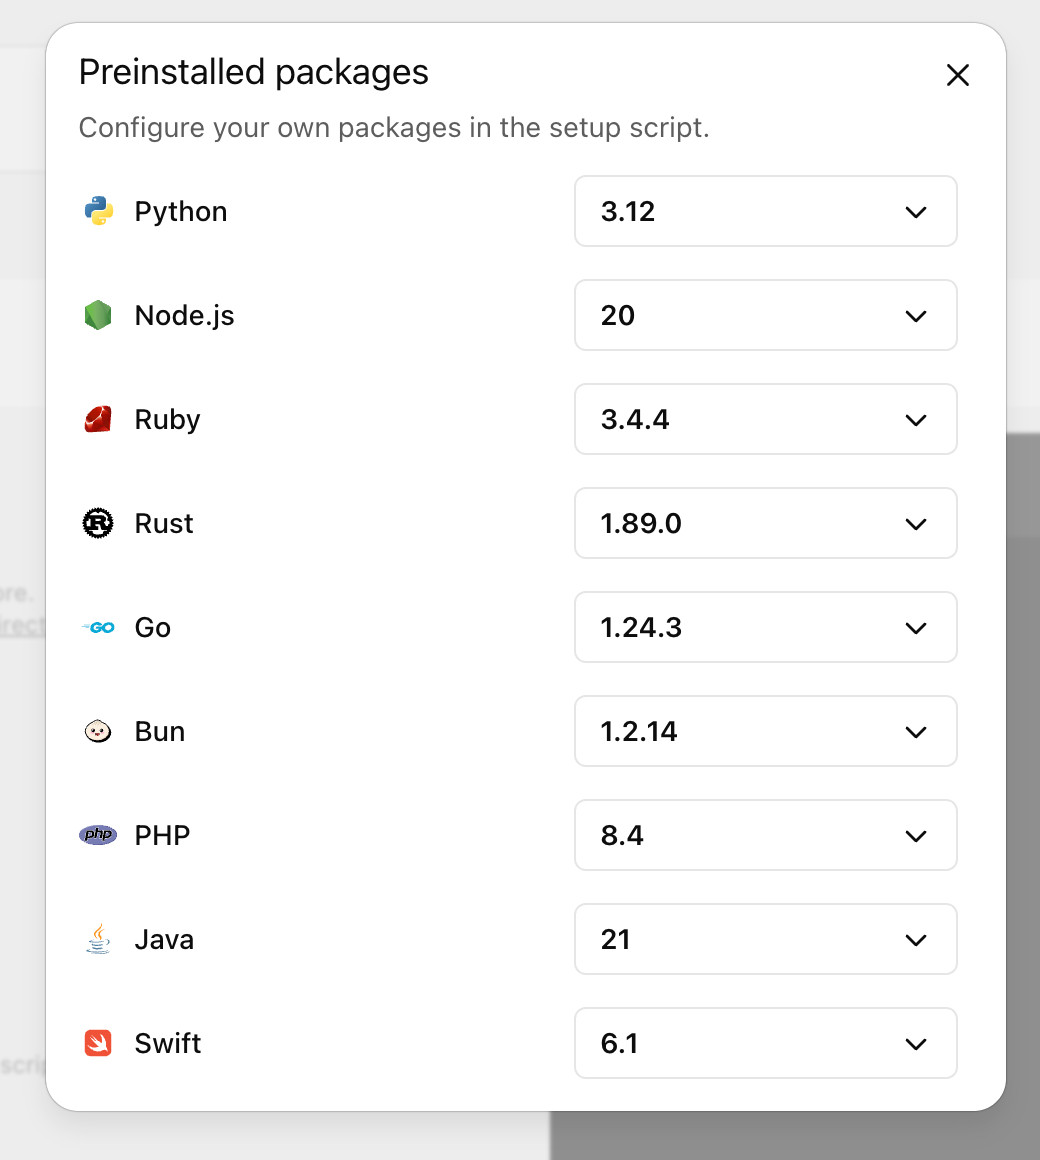Click the 'Configure your own packages' subtitle
Image resolution: width=1040 pixels, height=1160 pixels.
[394, 128]
